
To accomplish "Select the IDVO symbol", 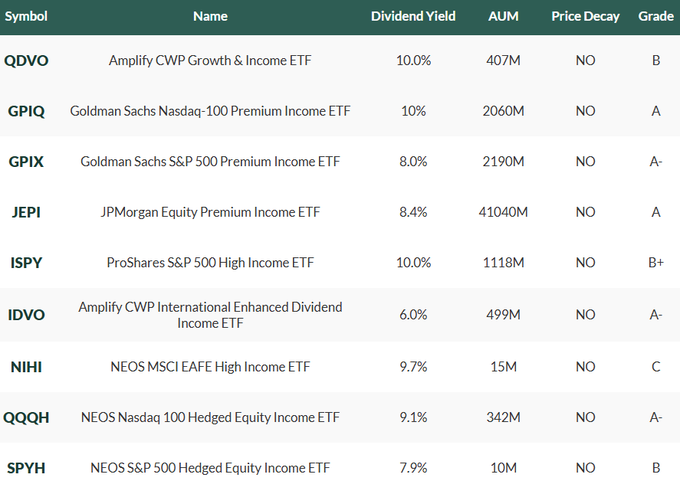I will (26, 315).
